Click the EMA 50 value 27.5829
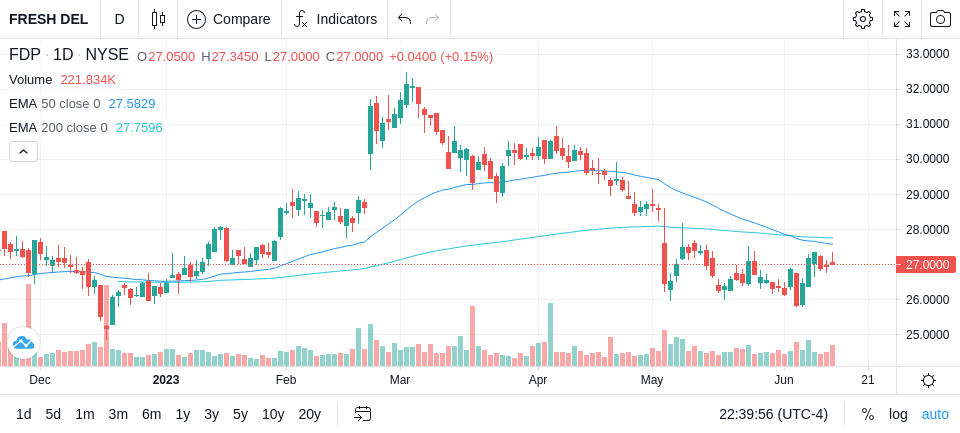This screenshot has width=960, height=433. [132, 104]
